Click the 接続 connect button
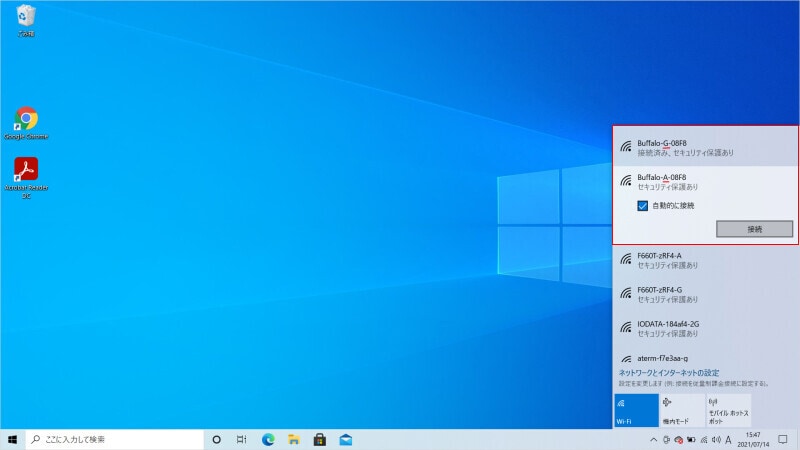Viewport: 800px width, 450px height. 754,229
